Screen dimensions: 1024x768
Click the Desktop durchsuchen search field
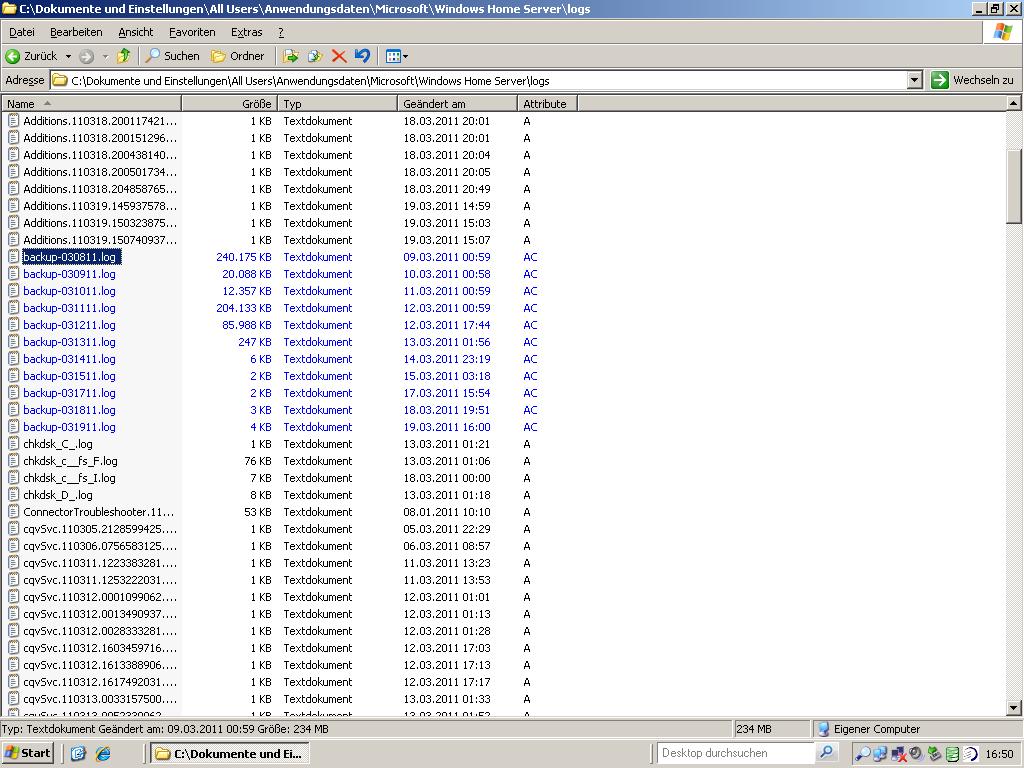735,753
